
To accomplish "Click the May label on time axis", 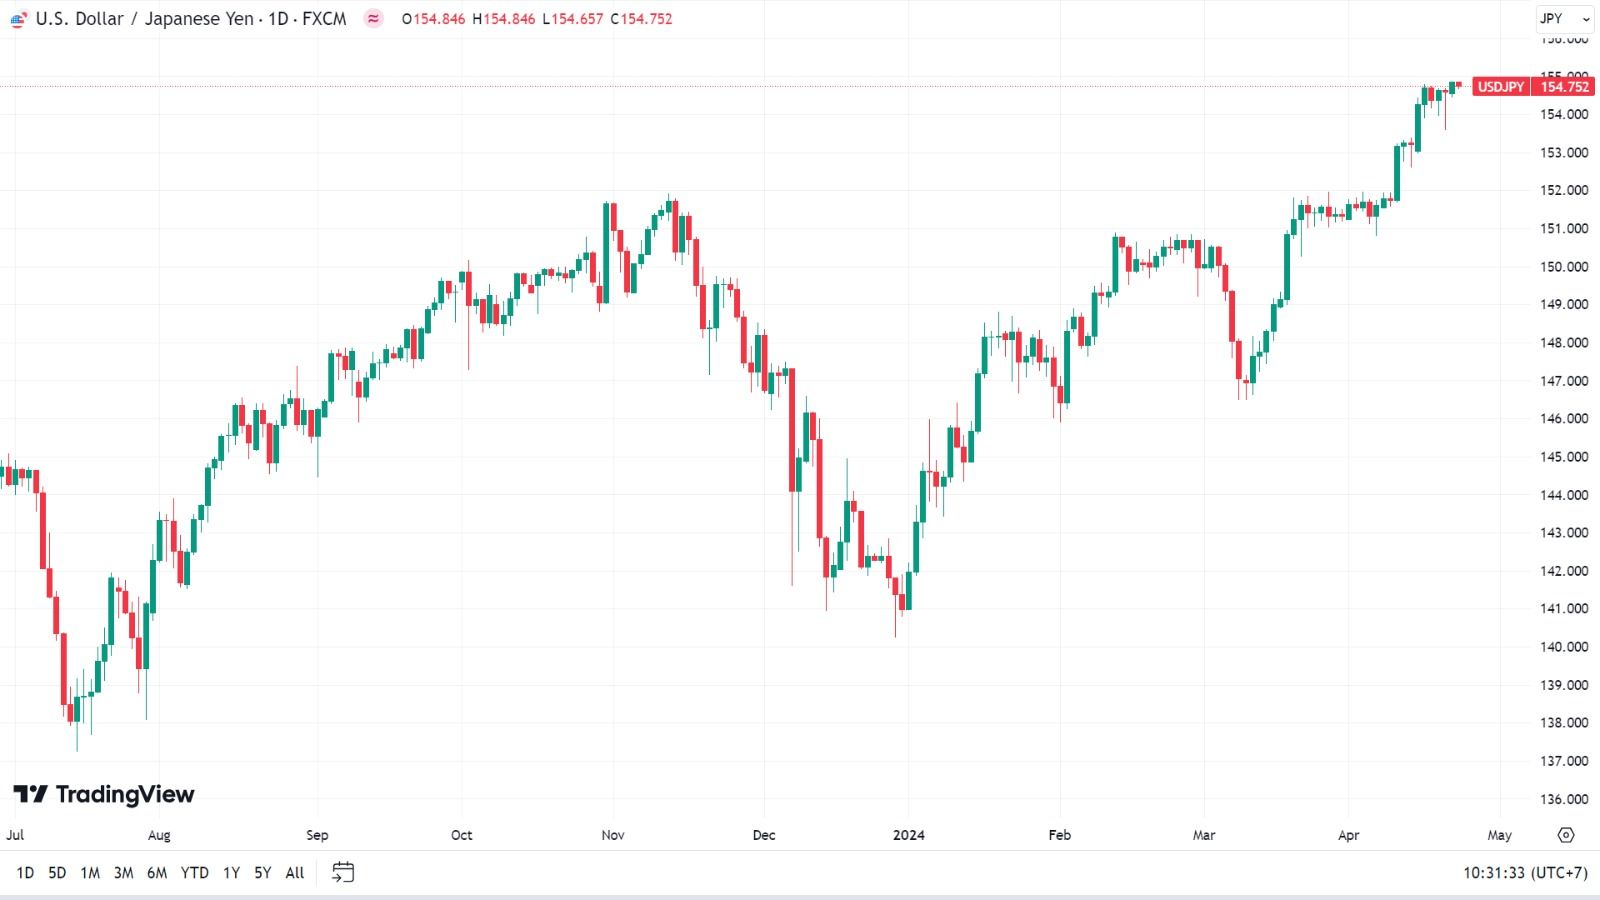I will (1500, 835).
